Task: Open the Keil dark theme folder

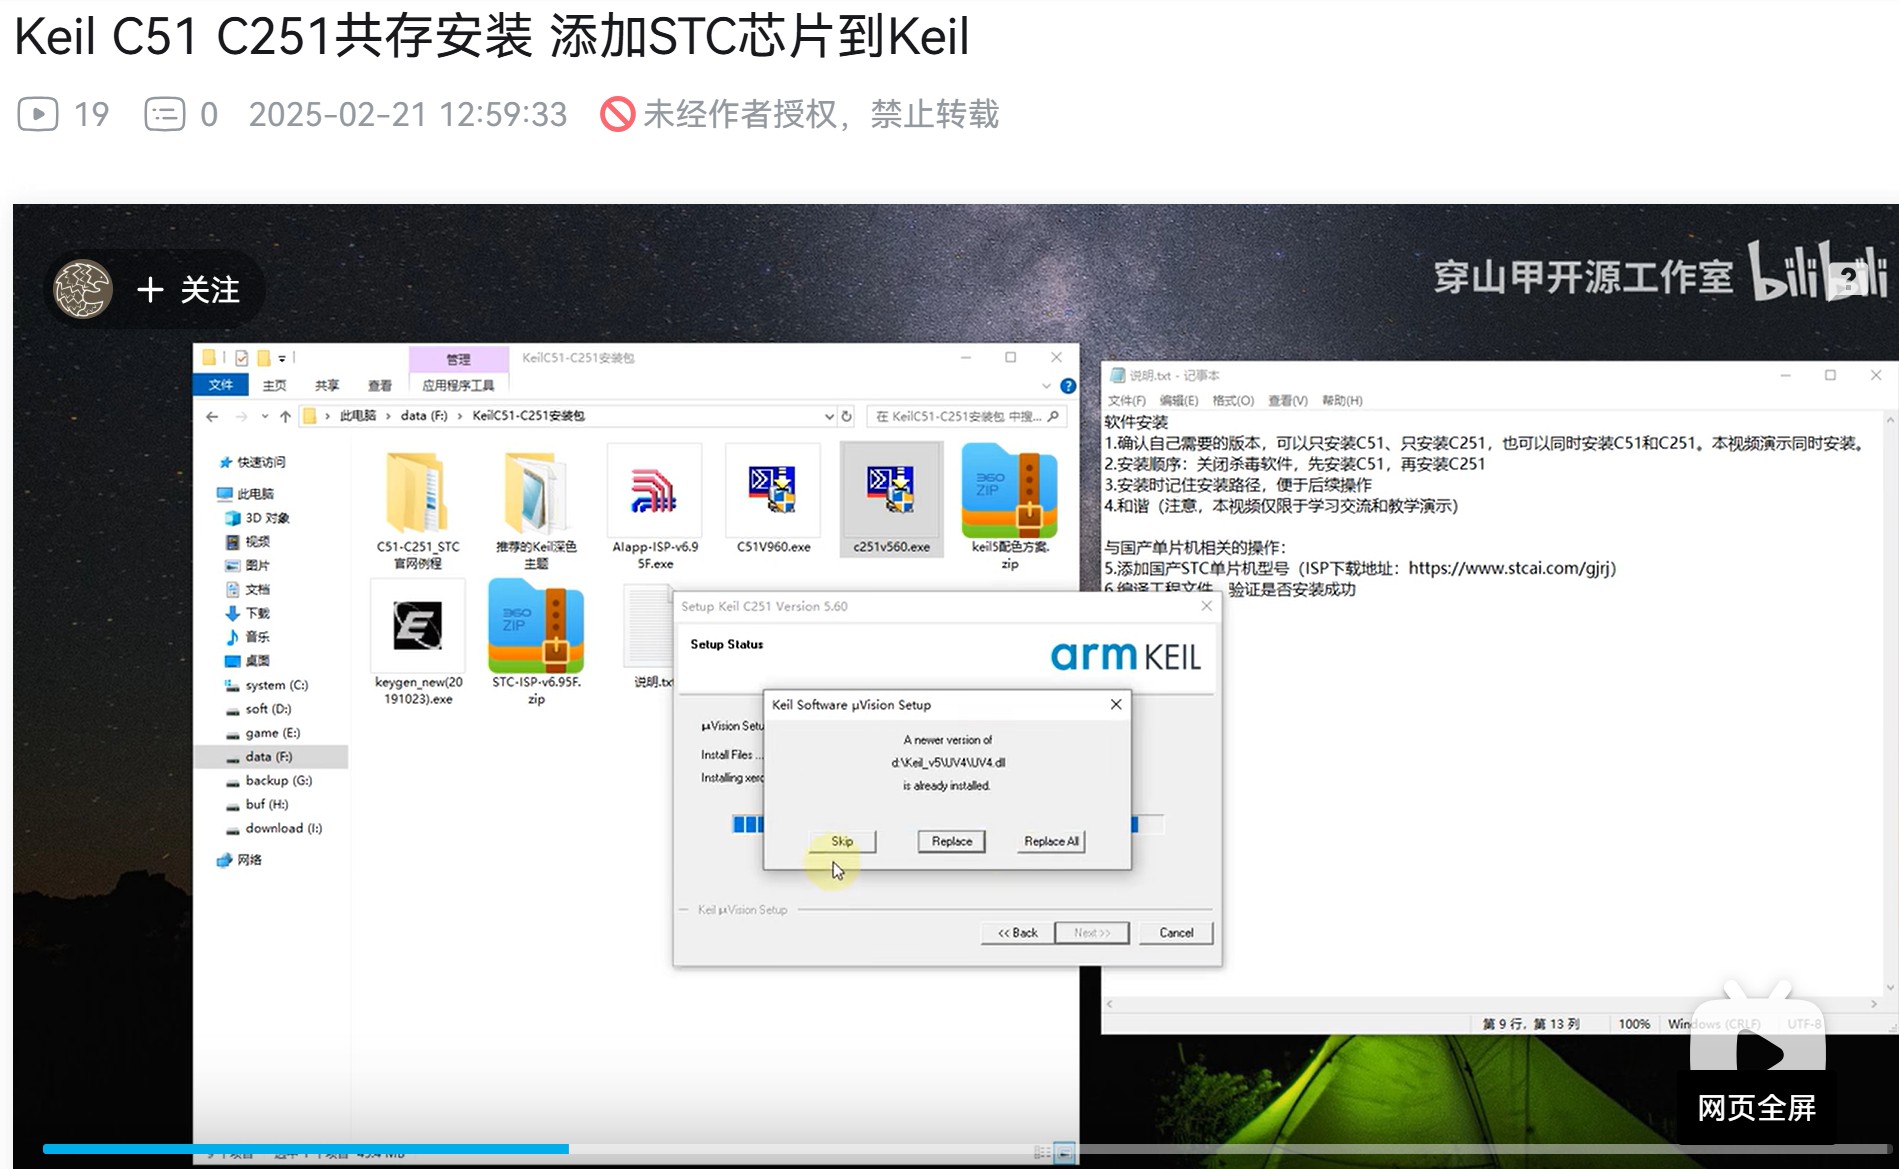Action: (x=536, y=493)
